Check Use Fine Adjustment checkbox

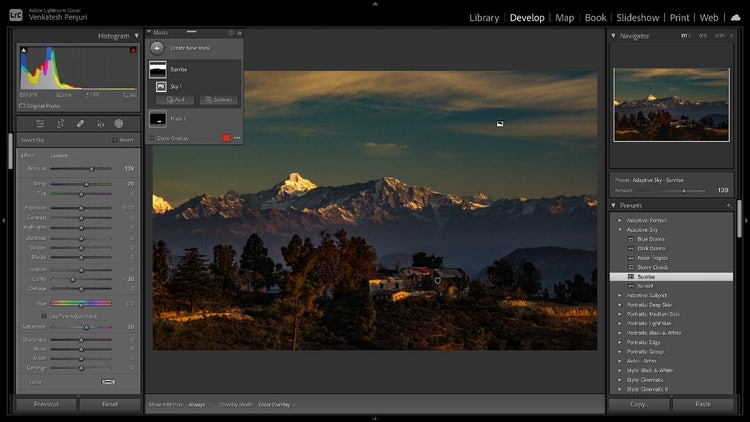click(44, 316)
